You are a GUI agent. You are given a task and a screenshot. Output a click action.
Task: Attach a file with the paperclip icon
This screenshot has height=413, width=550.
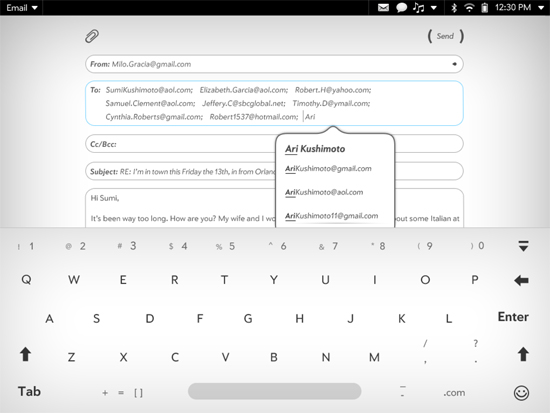click(x=92, y=36)
